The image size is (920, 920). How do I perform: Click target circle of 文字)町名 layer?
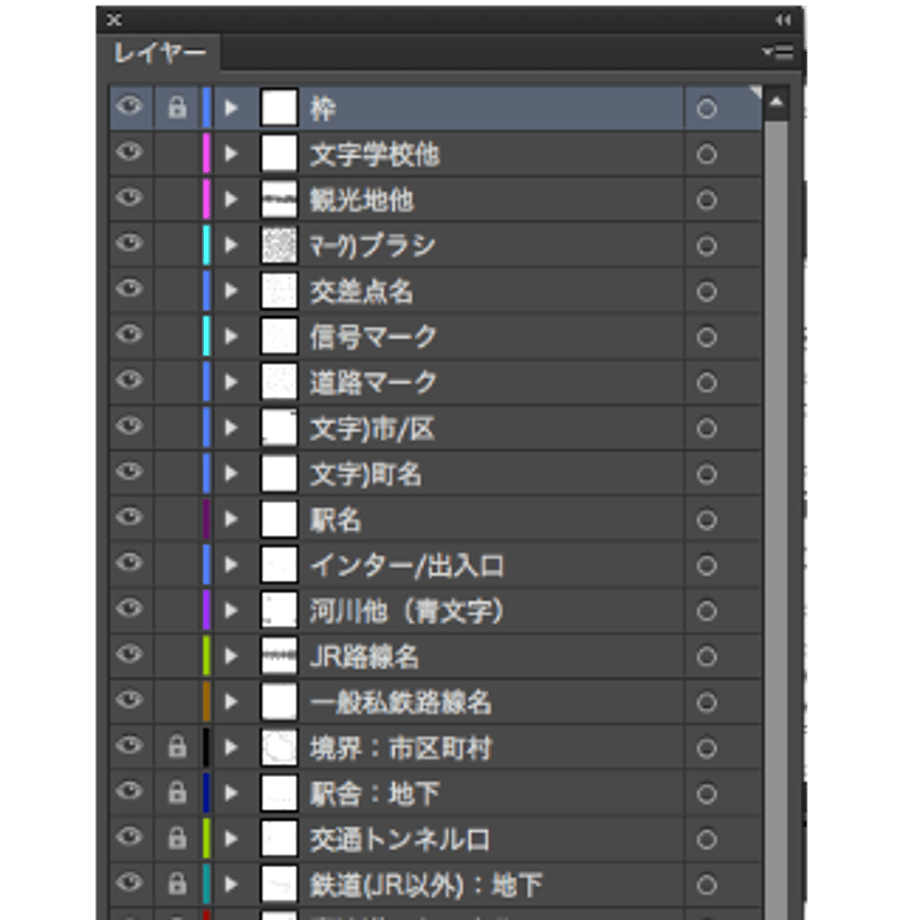(706, 474)
